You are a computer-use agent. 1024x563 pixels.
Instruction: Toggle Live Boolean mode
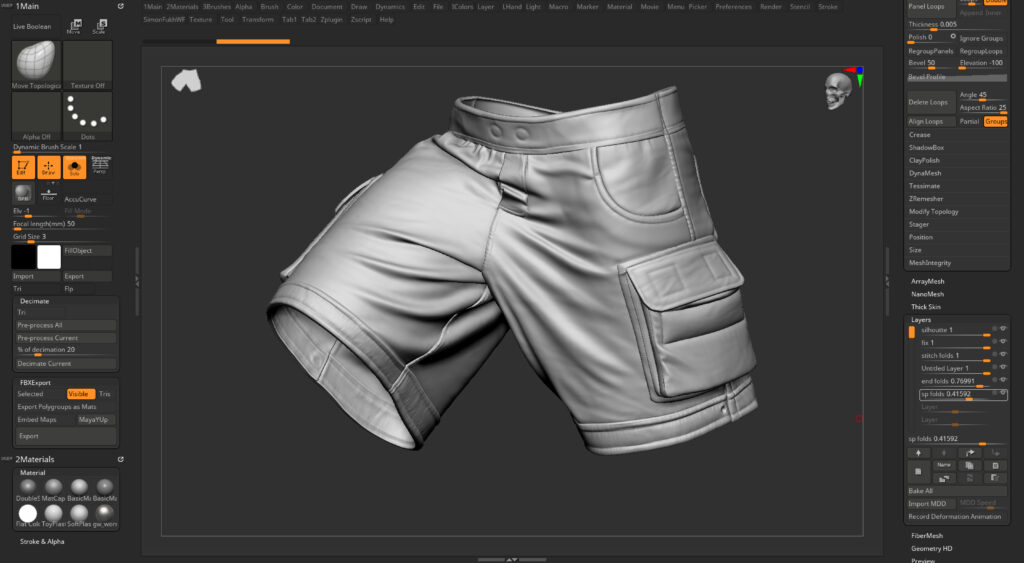32,27
